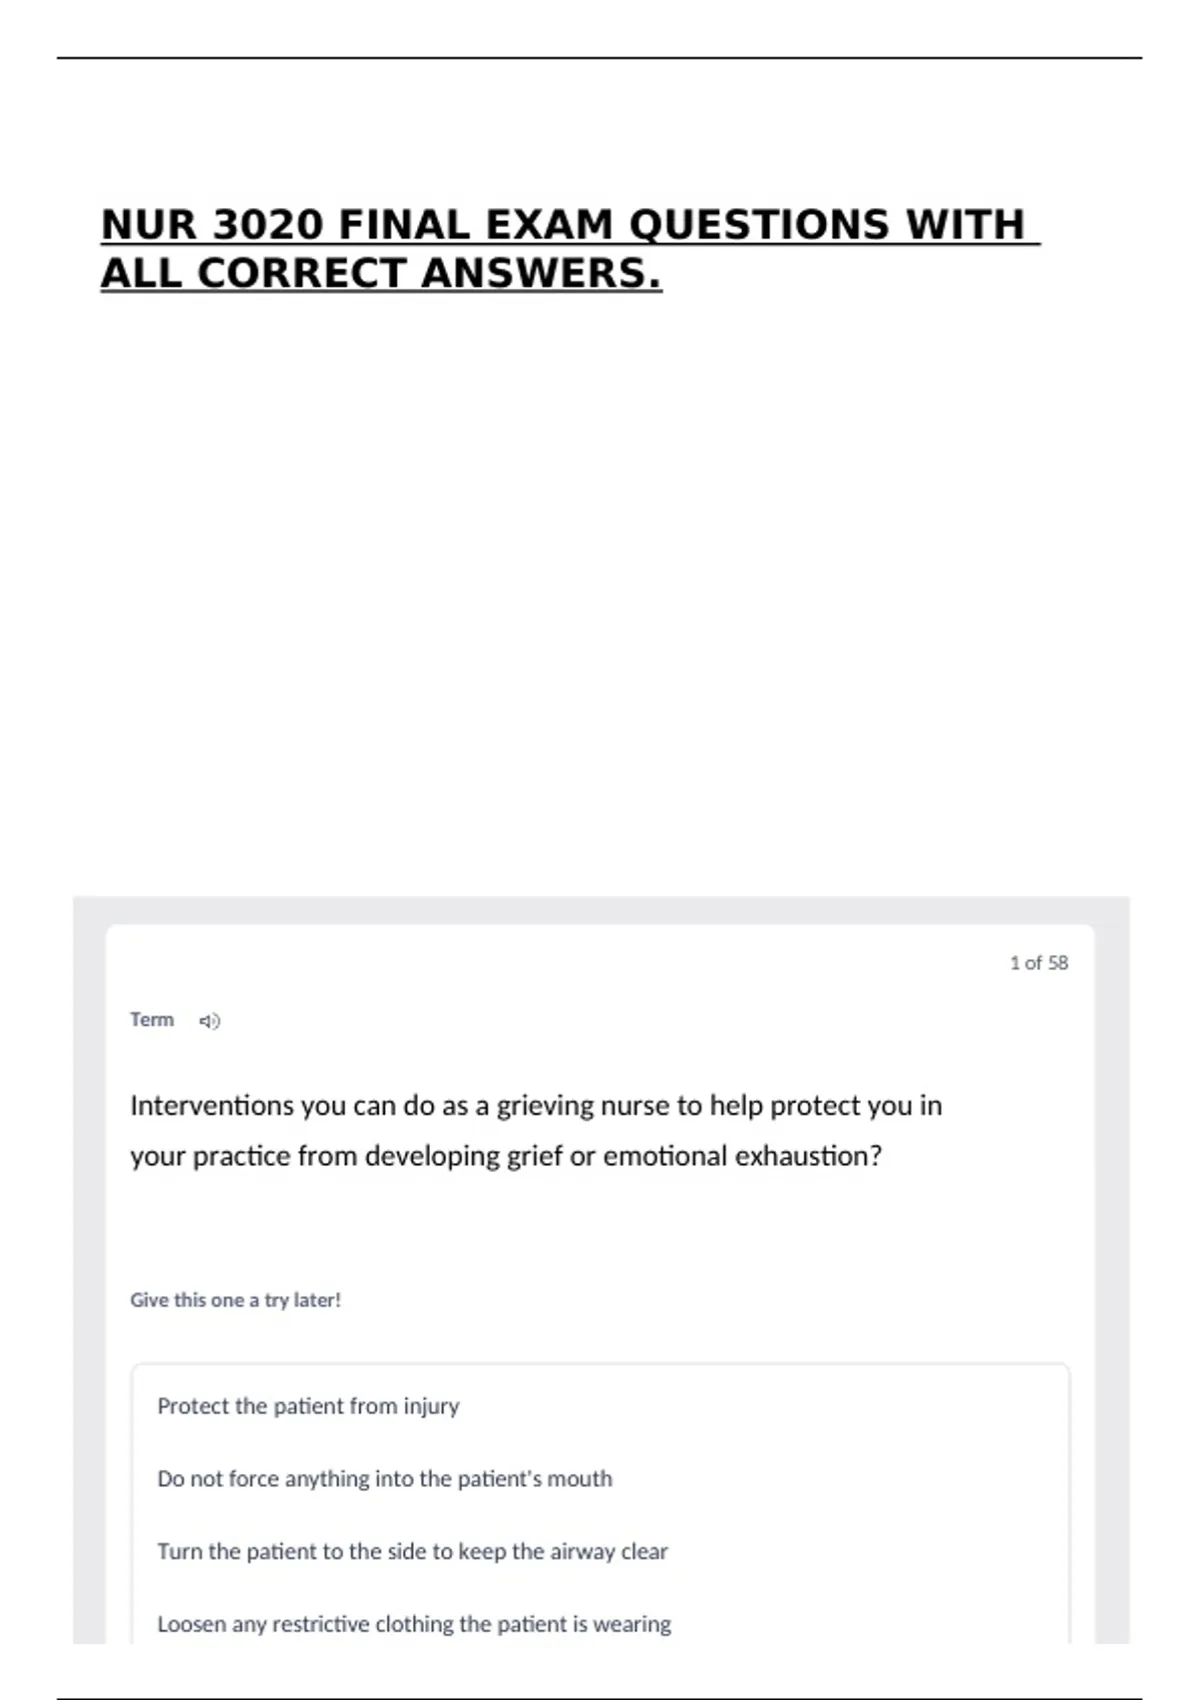1200x1700 pixels.
Task: Click the speaker audio icon beside Term
Action: point(209,1021)
